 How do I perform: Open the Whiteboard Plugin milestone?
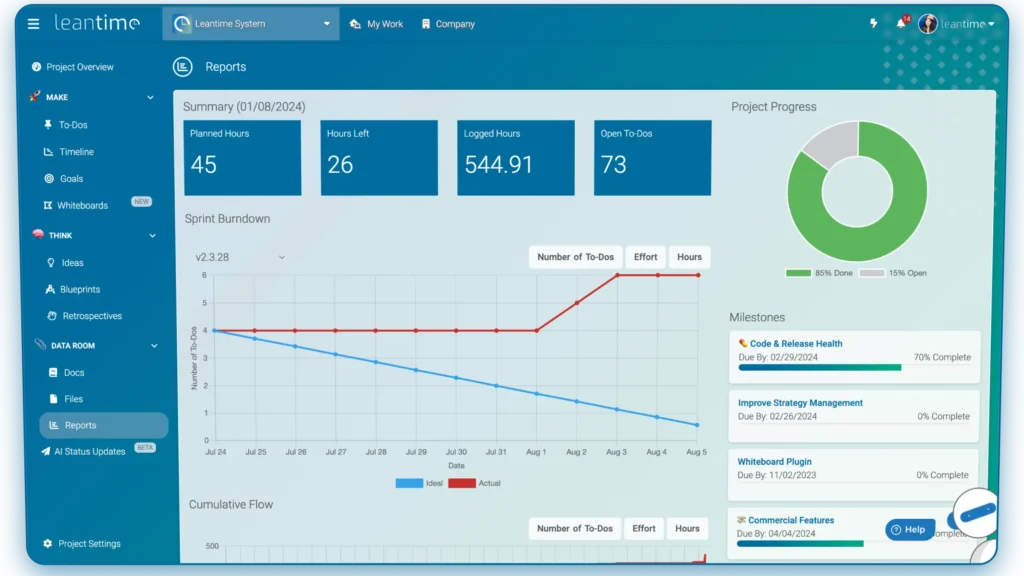tap(774, 462)
